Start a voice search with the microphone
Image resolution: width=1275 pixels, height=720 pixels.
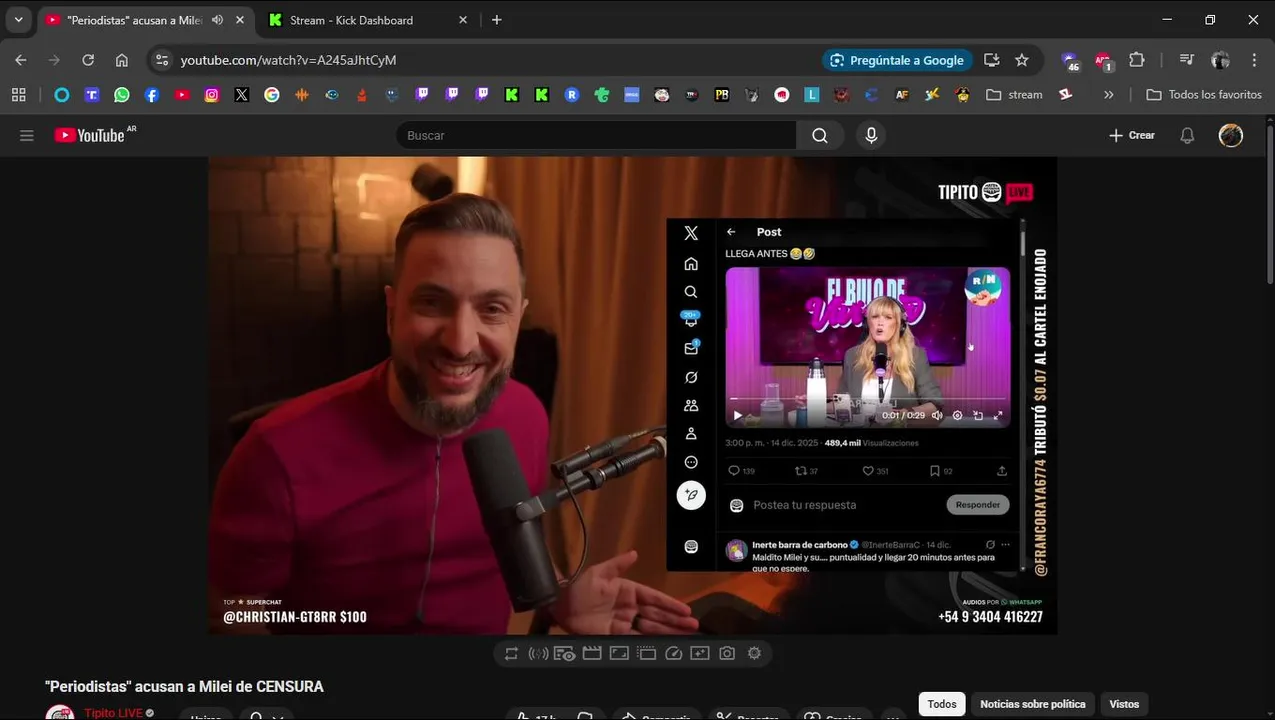(x=871, y=135)
